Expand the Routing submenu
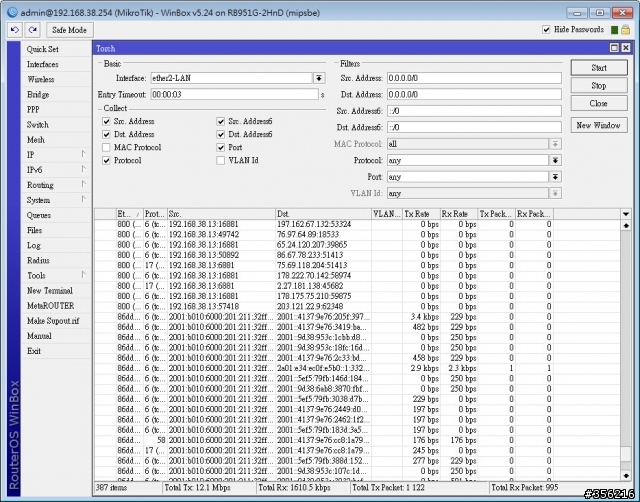 (84, 184)
